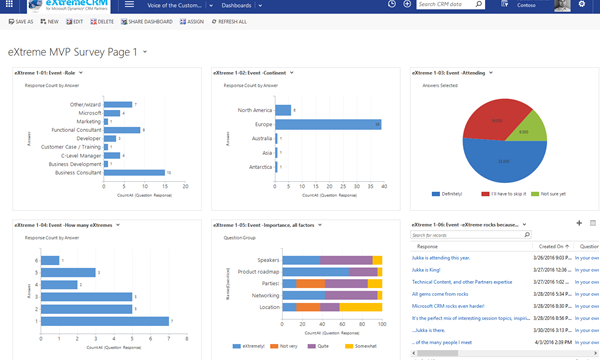600x360 pixels.
Task: Click the Quite purple legend swatch
Action: pos(311,346)
